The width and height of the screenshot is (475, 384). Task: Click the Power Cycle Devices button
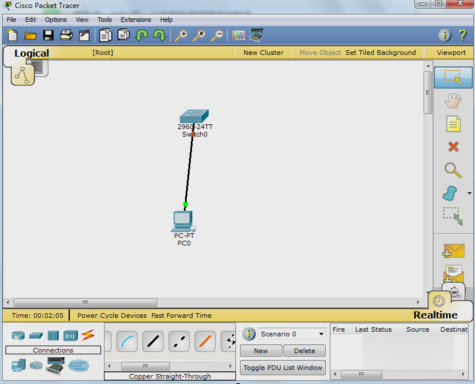coord(112,315)
